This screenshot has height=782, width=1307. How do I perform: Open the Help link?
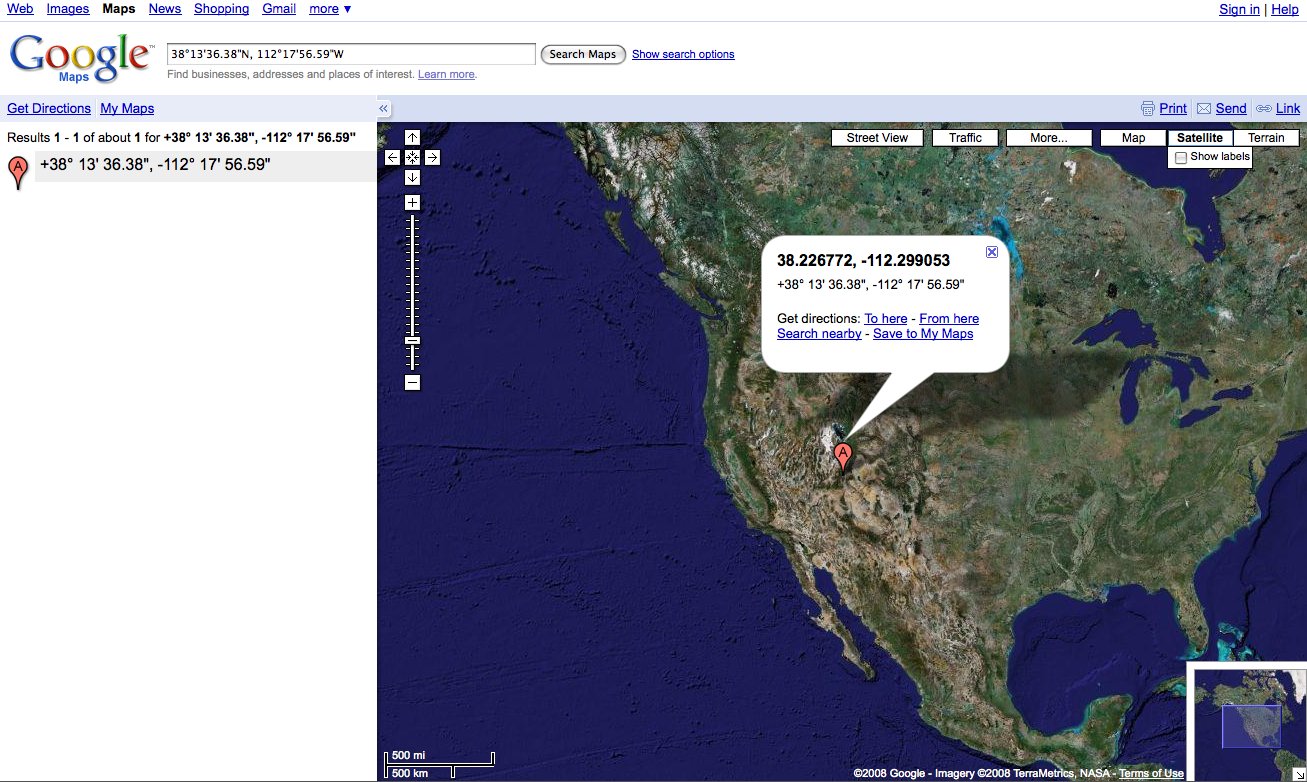click(1285, 9)
